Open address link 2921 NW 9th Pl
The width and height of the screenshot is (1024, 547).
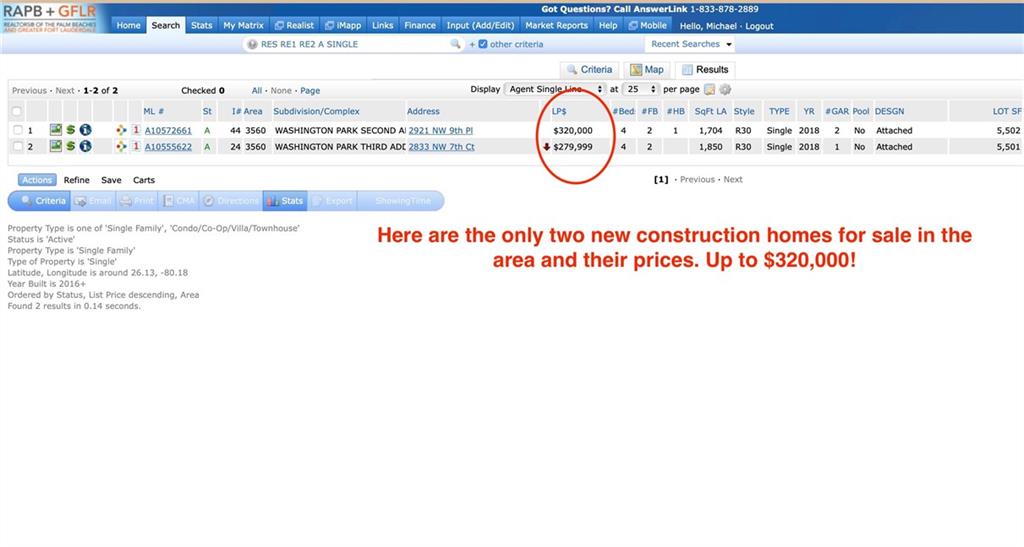point(441,131)
